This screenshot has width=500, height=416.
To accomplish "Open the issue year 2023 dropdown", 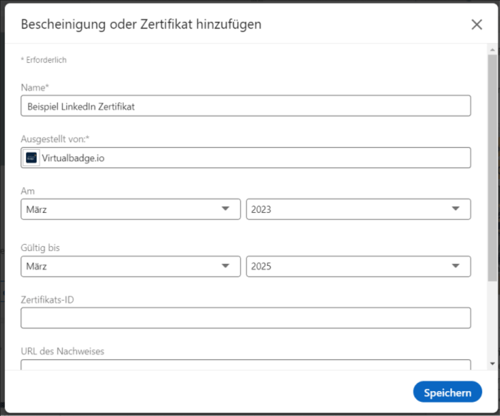I will click(358, 209).
